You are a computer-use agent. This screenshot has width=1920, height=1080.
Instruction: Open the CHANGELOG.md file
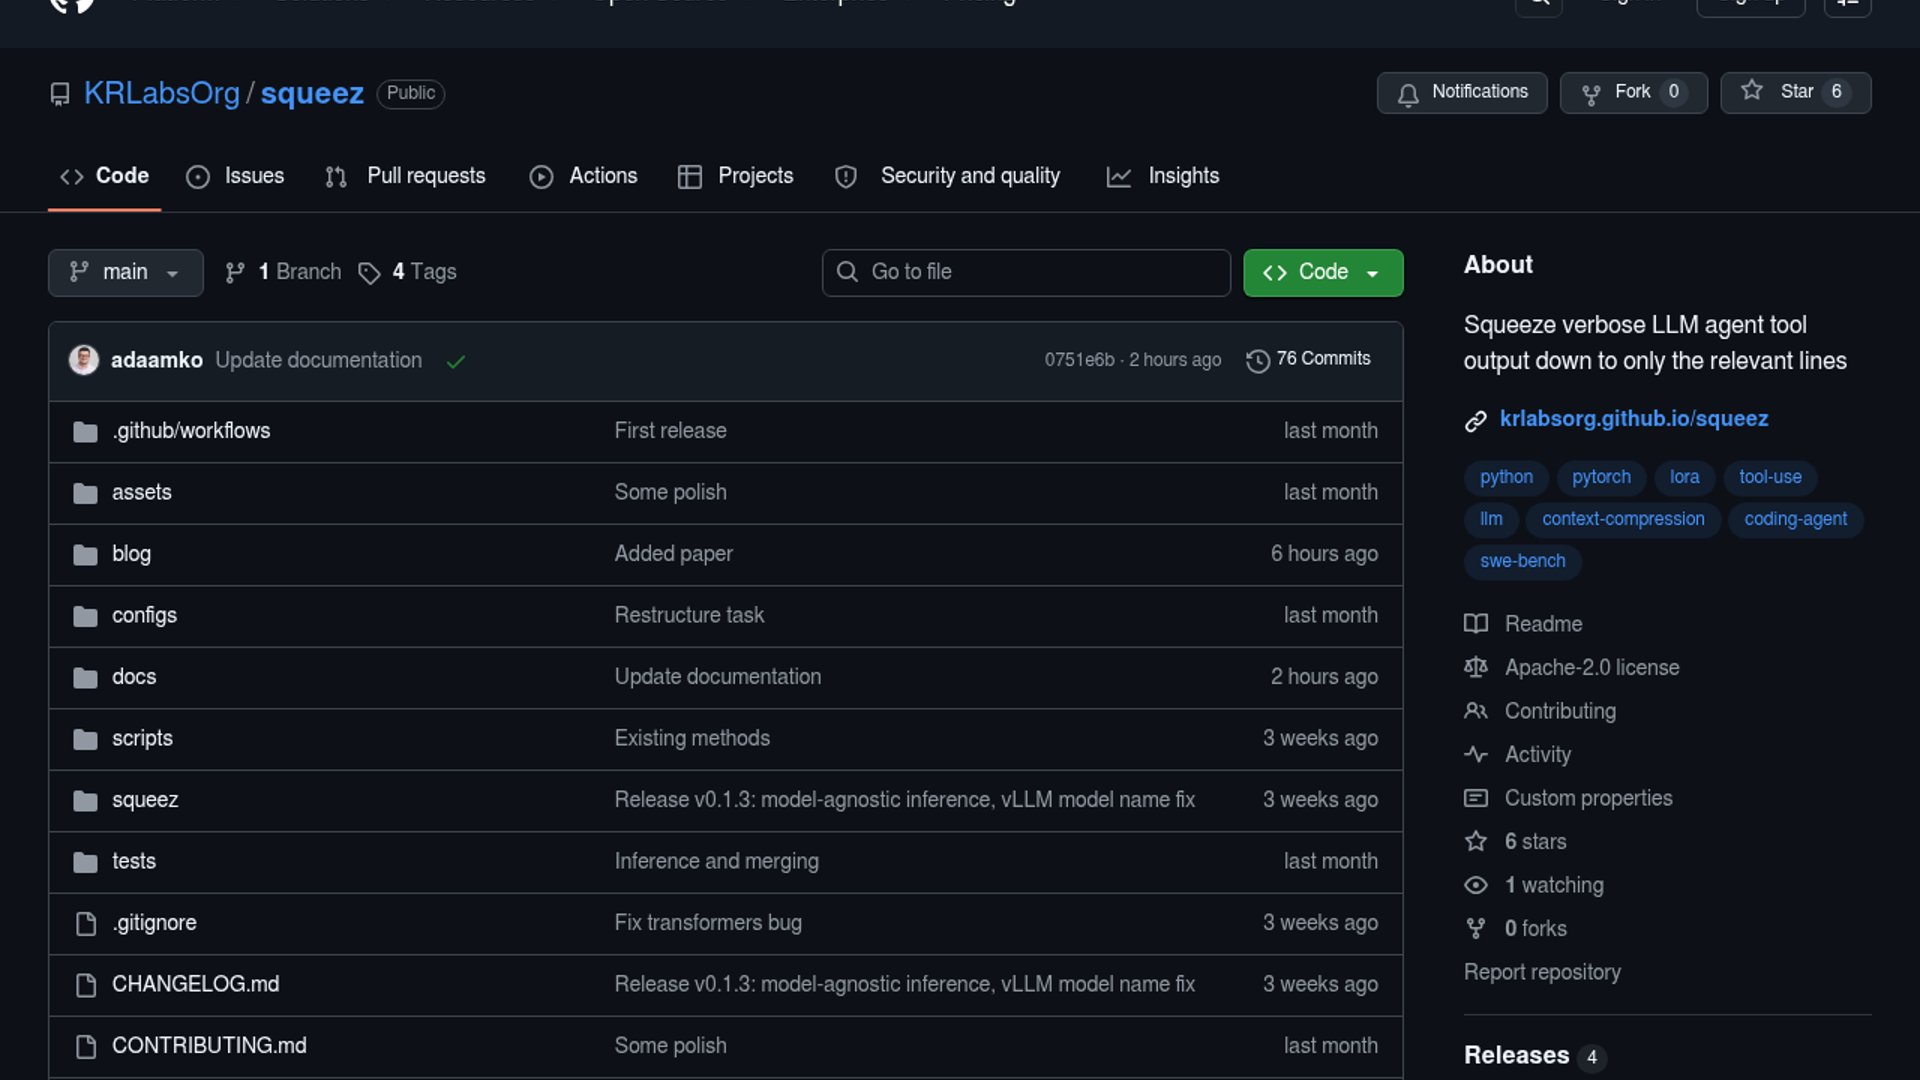click(x=195, y=984)
